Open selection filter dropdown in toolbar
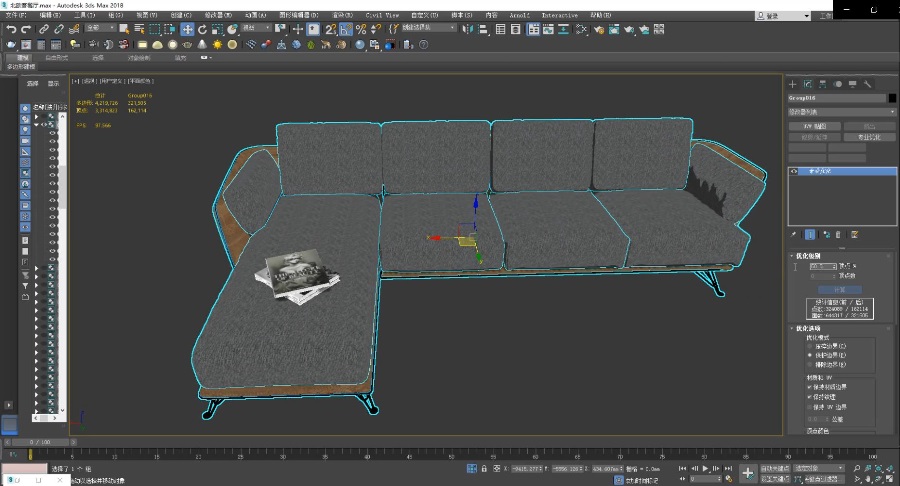 click(x=100, y=28)
